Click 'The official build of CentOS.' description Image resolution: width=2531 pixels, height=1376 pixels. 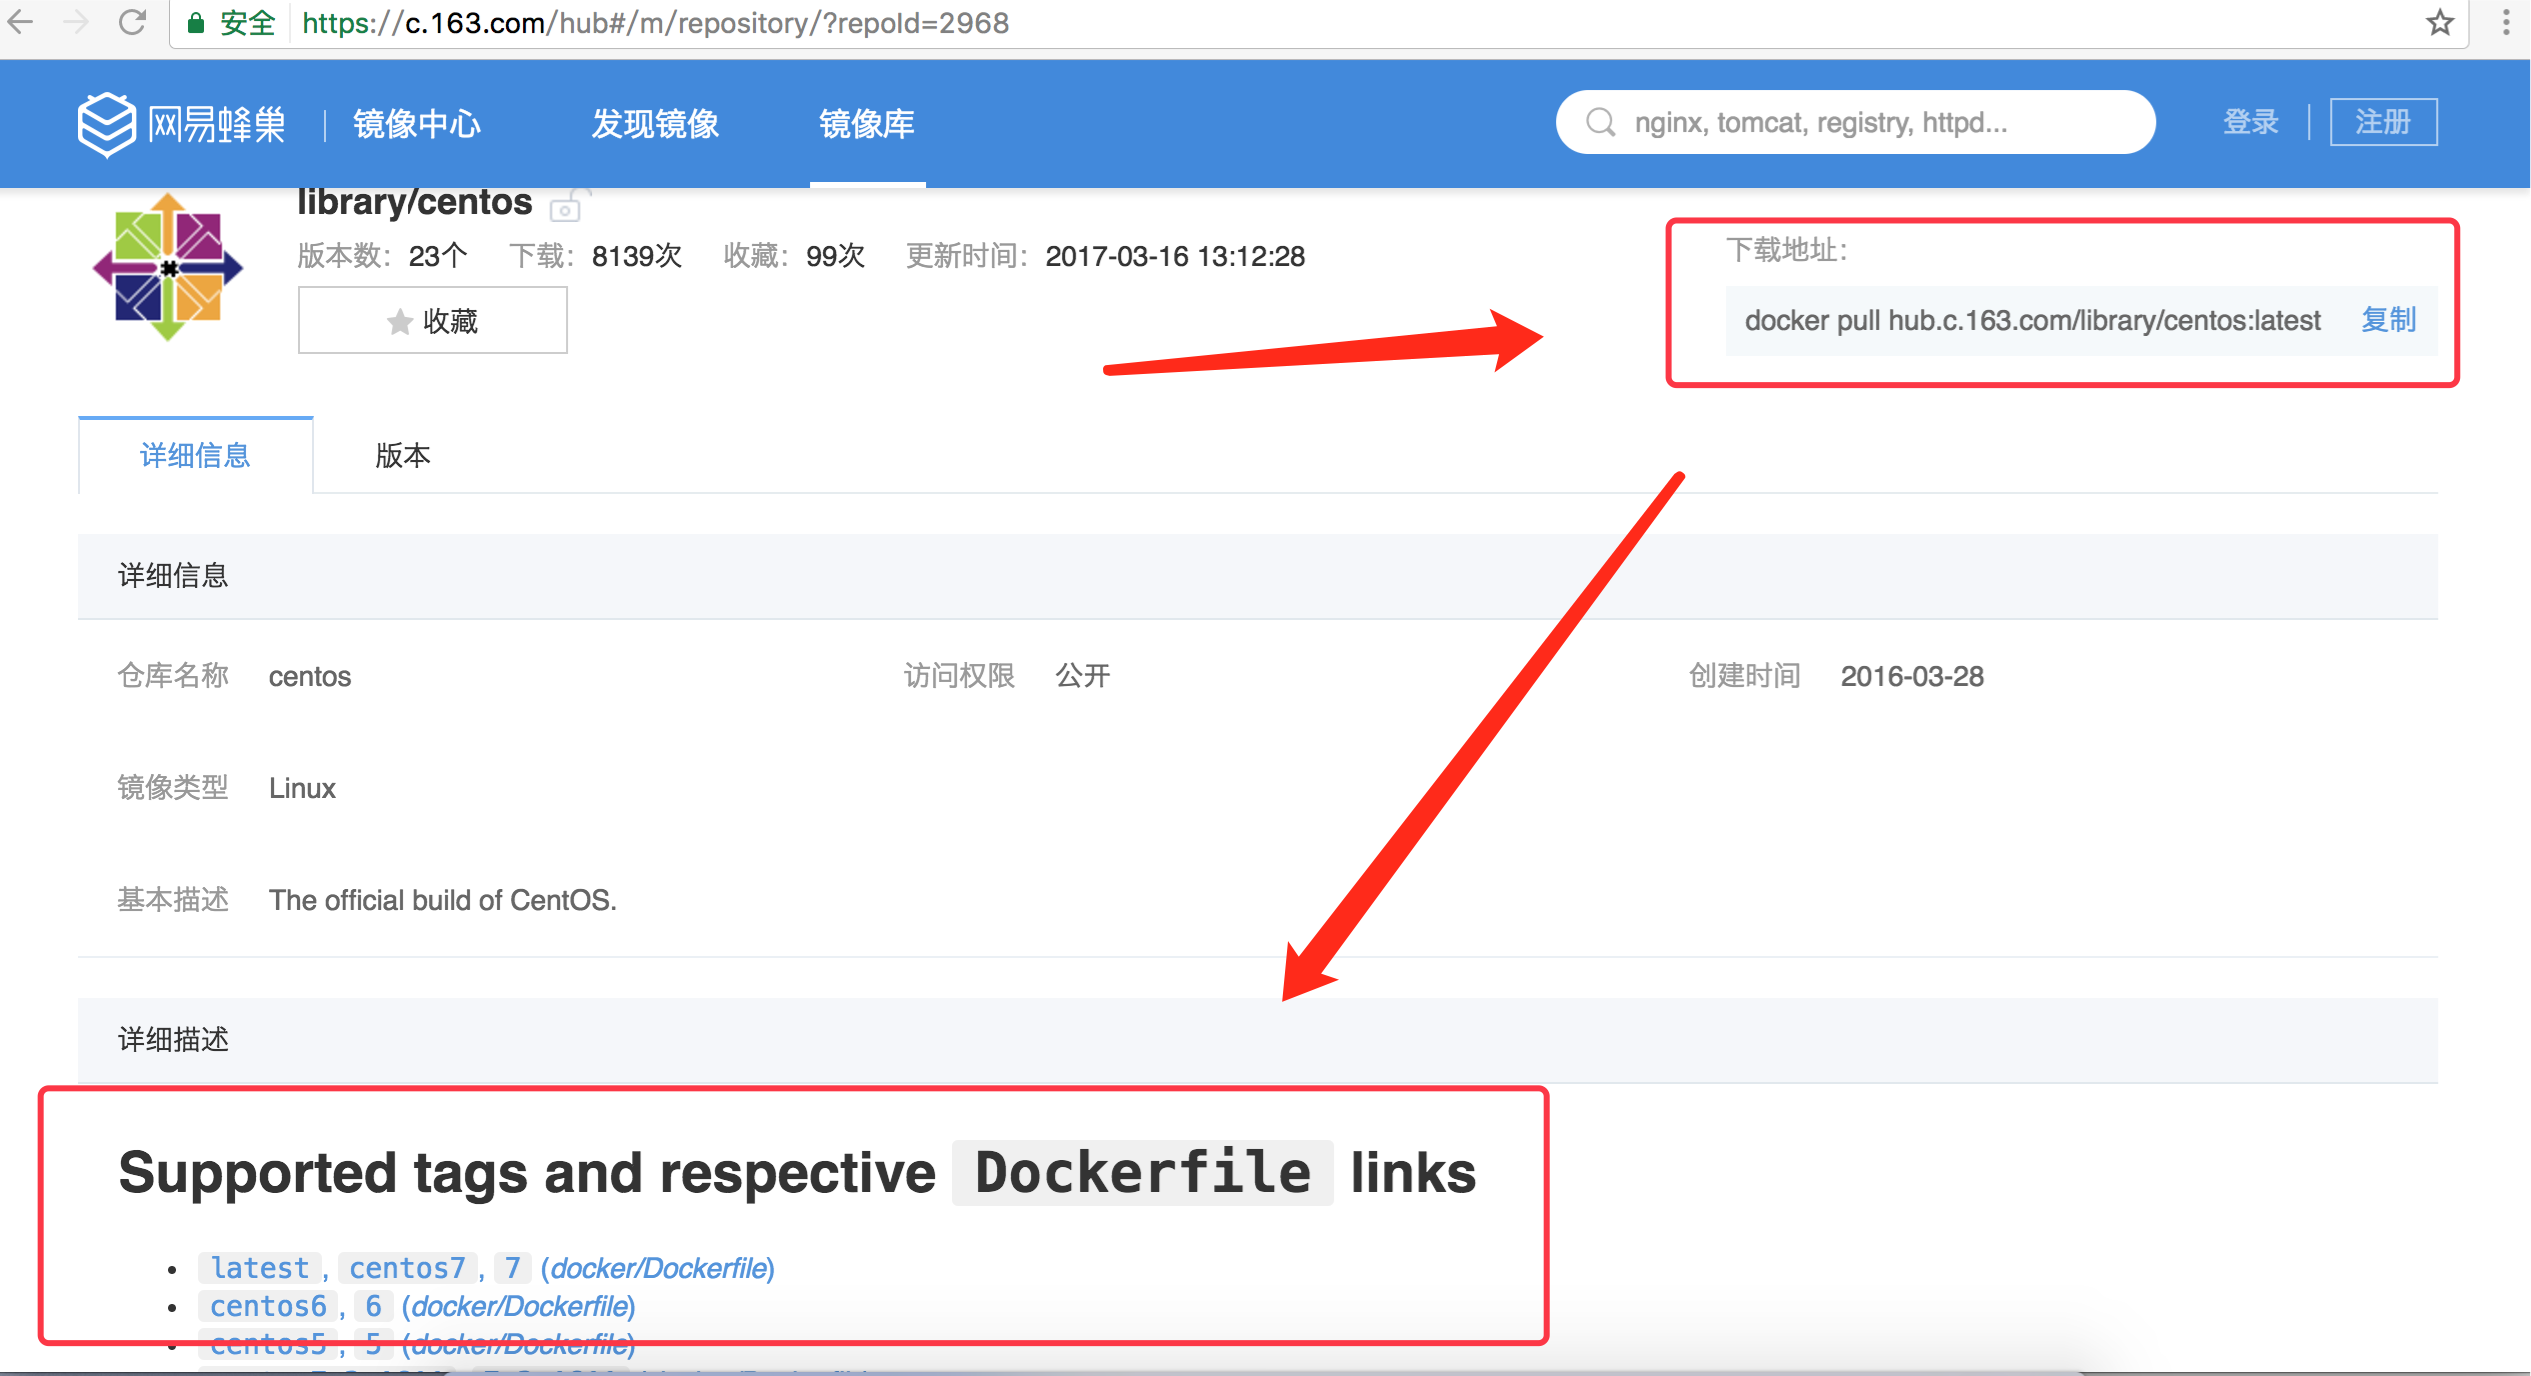pos(442,900)
